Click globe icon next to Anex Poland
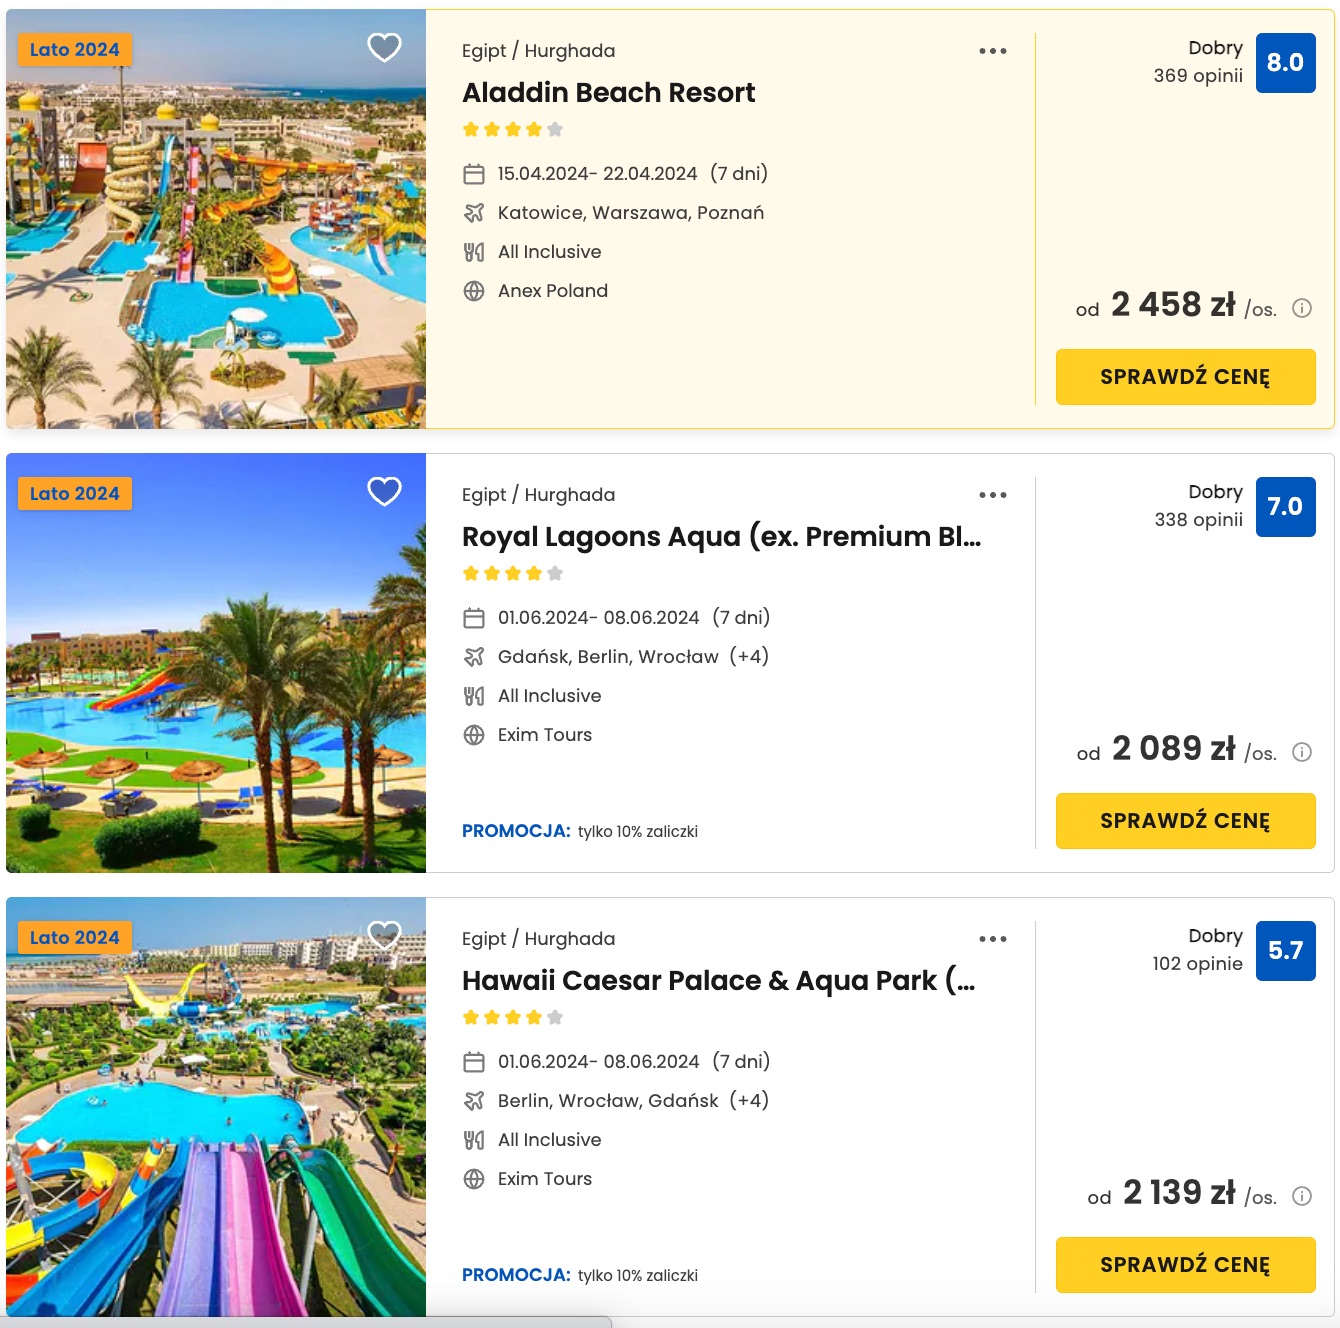Image resolution: width=1340 pixels, height=1328 pixels. pyautogui.click(x=474, y=291)
